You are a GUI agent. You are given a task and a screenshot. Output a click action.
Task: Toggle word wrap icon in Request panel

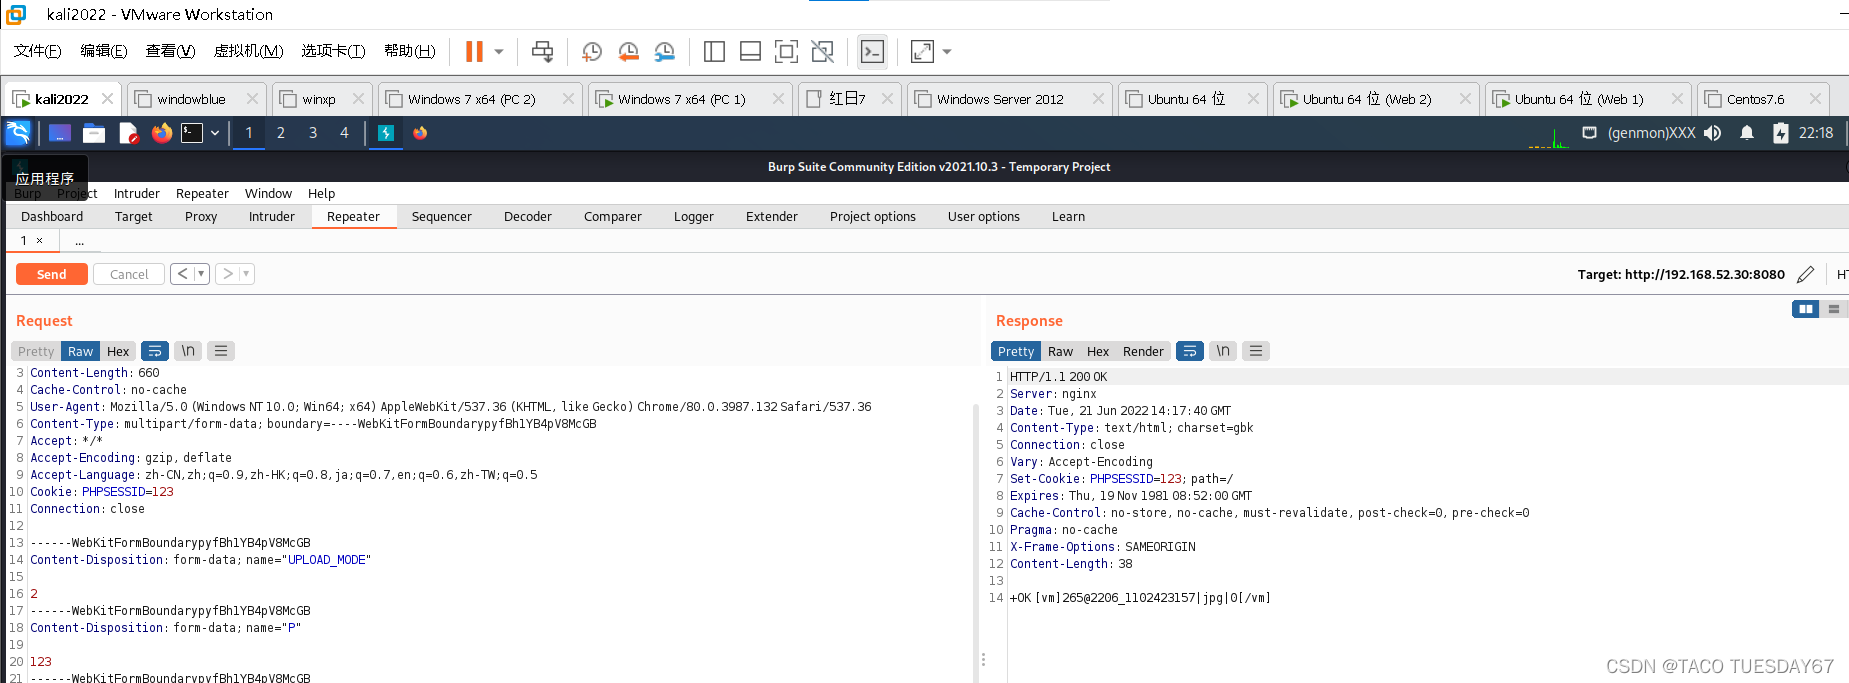point(155,352)
